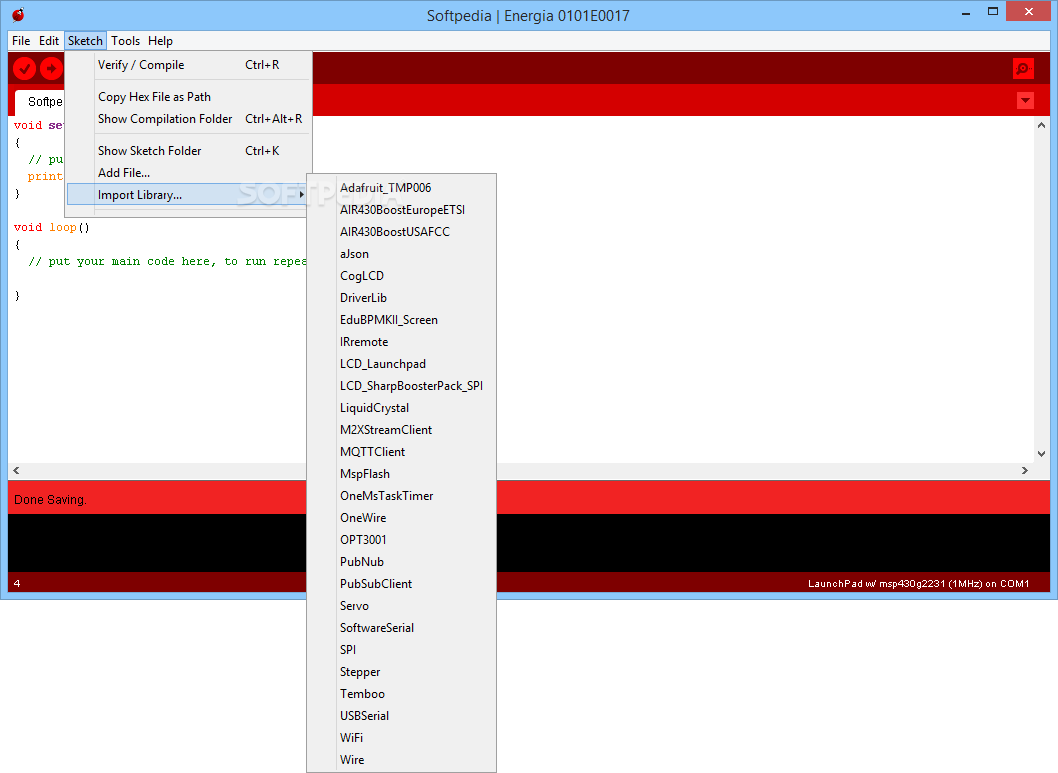This screenshot has width=1058, height=773.
Task: Import the Stepper library
Action: pyautogui.click(x=401, y=672)
